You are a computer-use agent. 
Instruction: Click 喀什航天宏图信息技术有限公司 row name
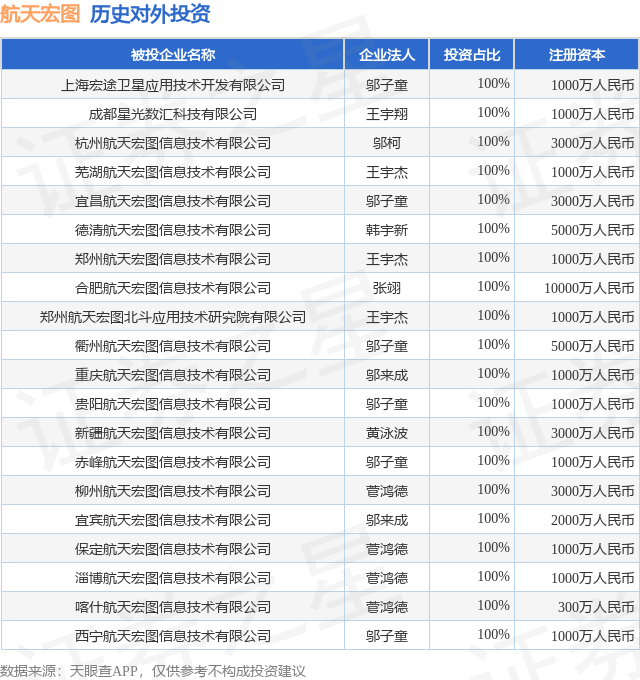(173, 608)
